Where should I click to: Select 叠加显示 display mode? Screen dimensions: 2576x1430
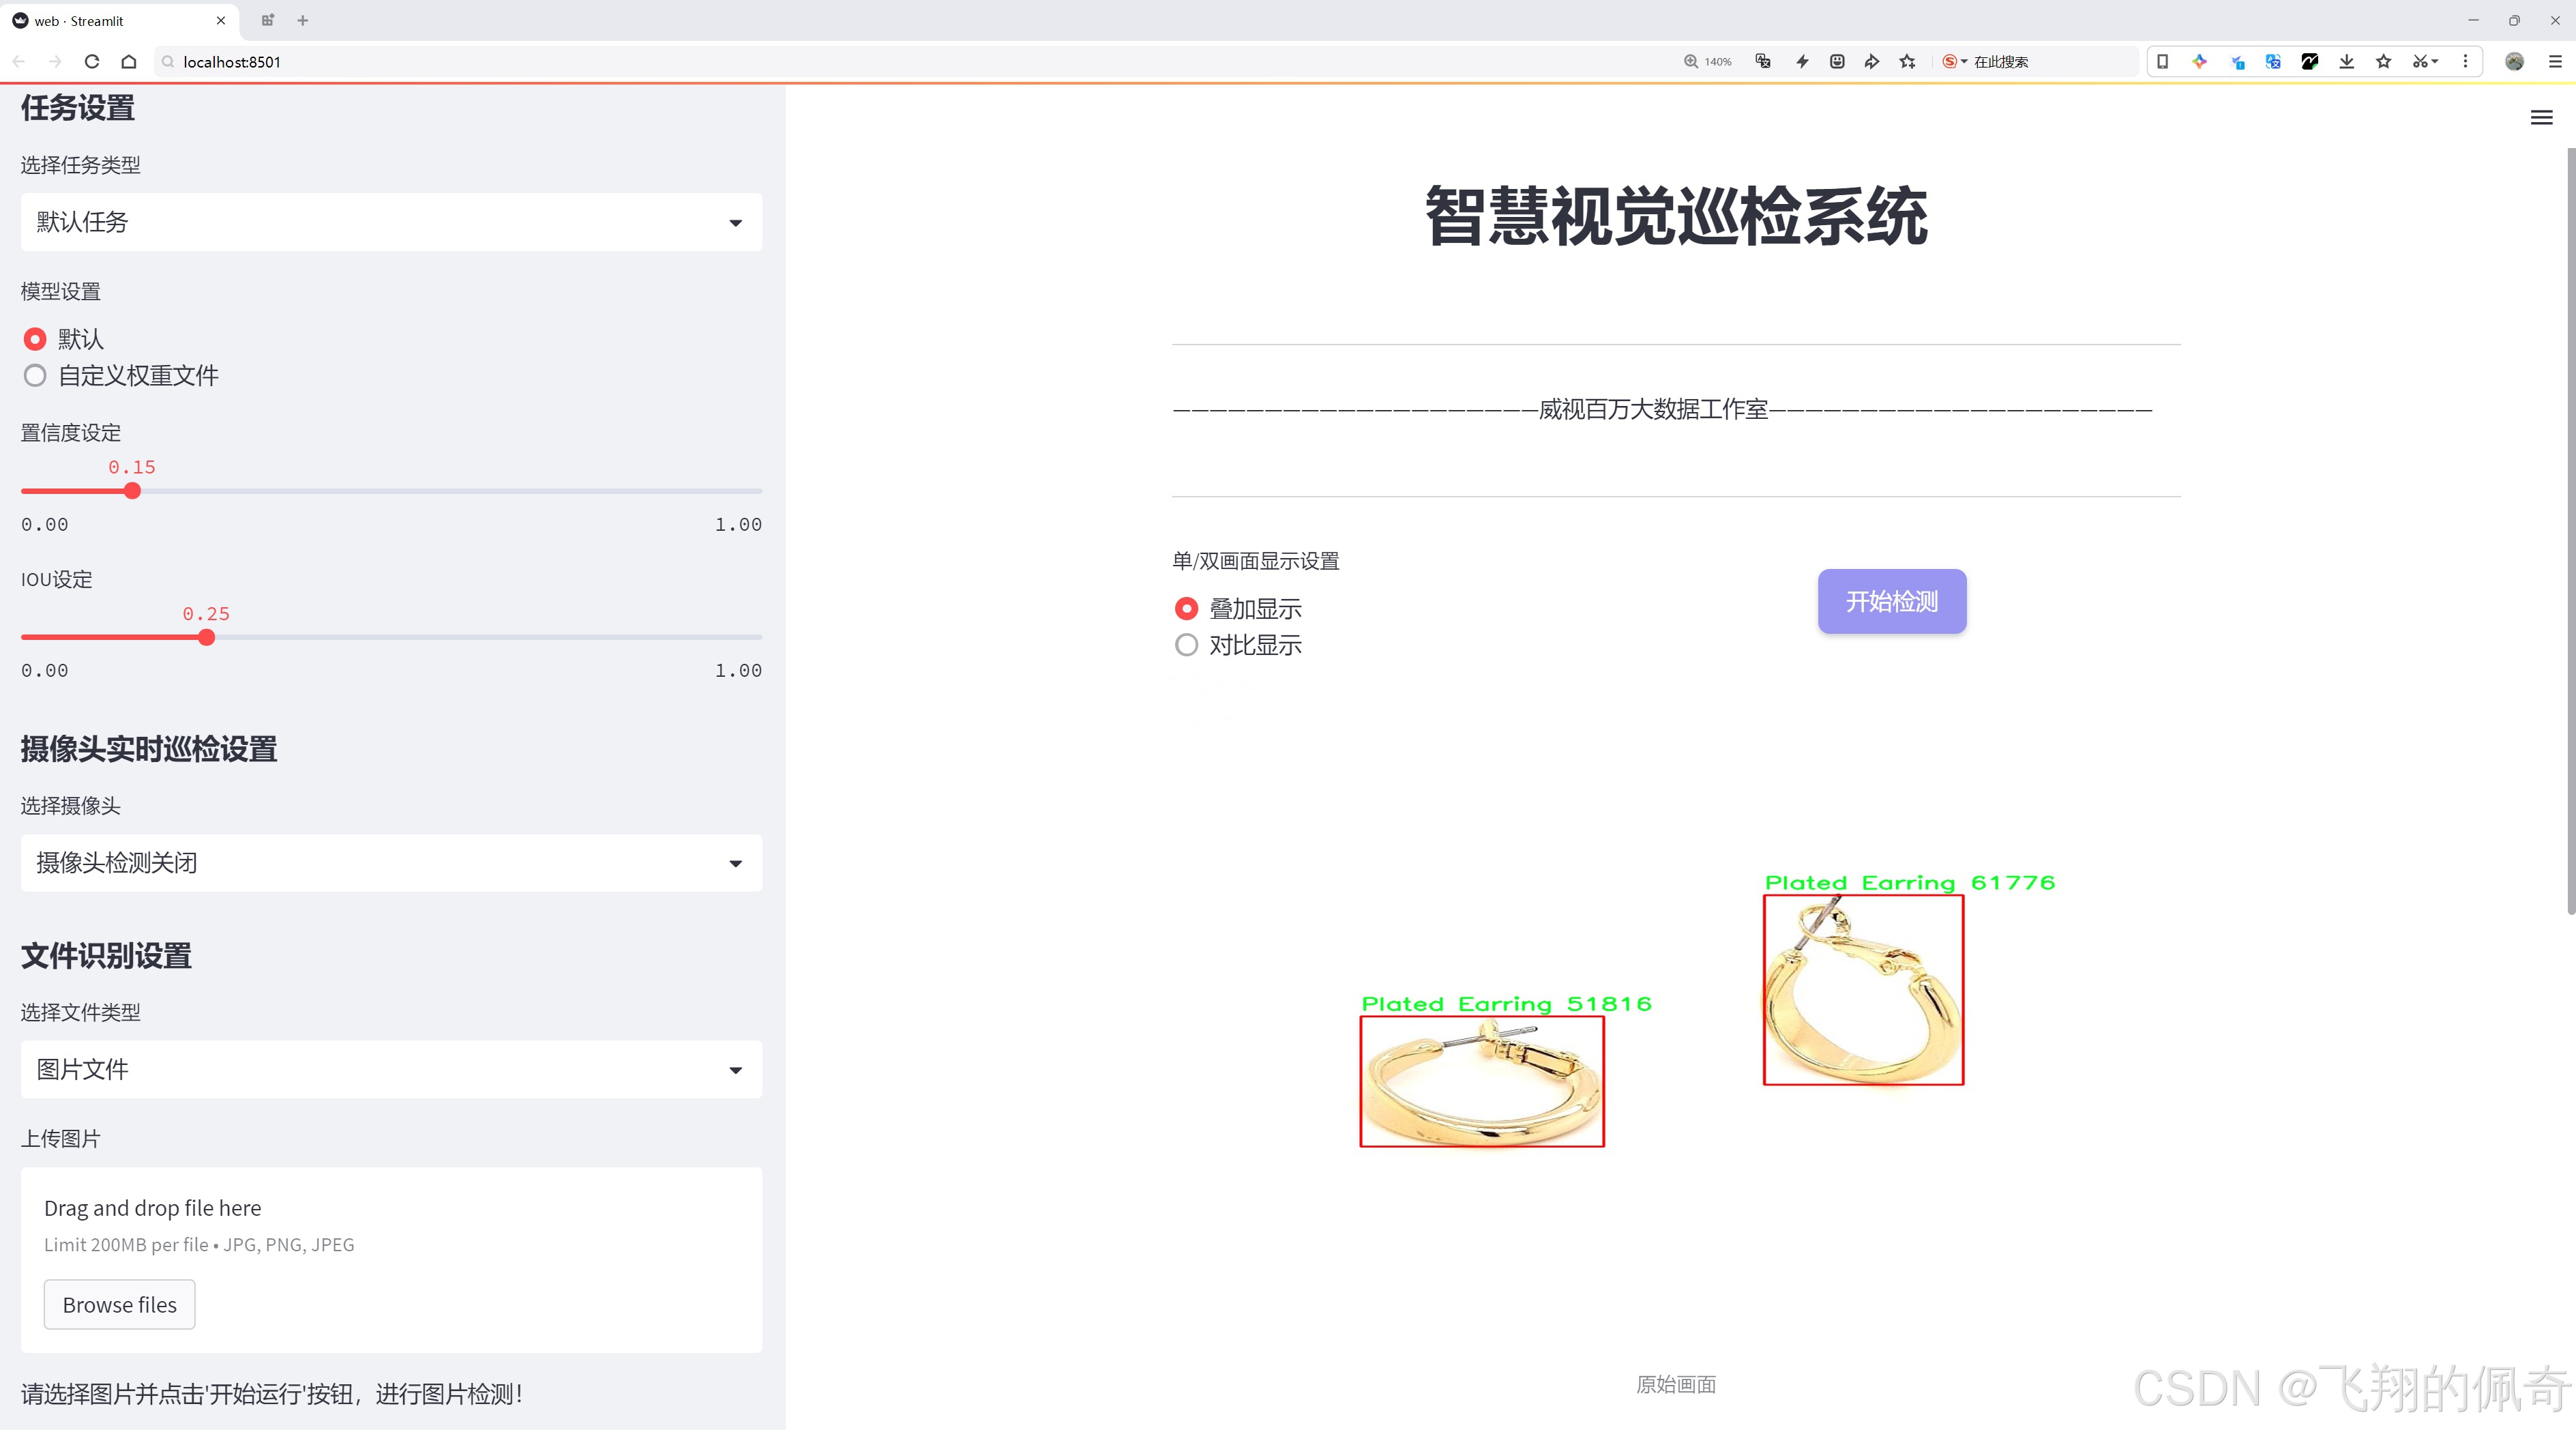(1186, 608)
